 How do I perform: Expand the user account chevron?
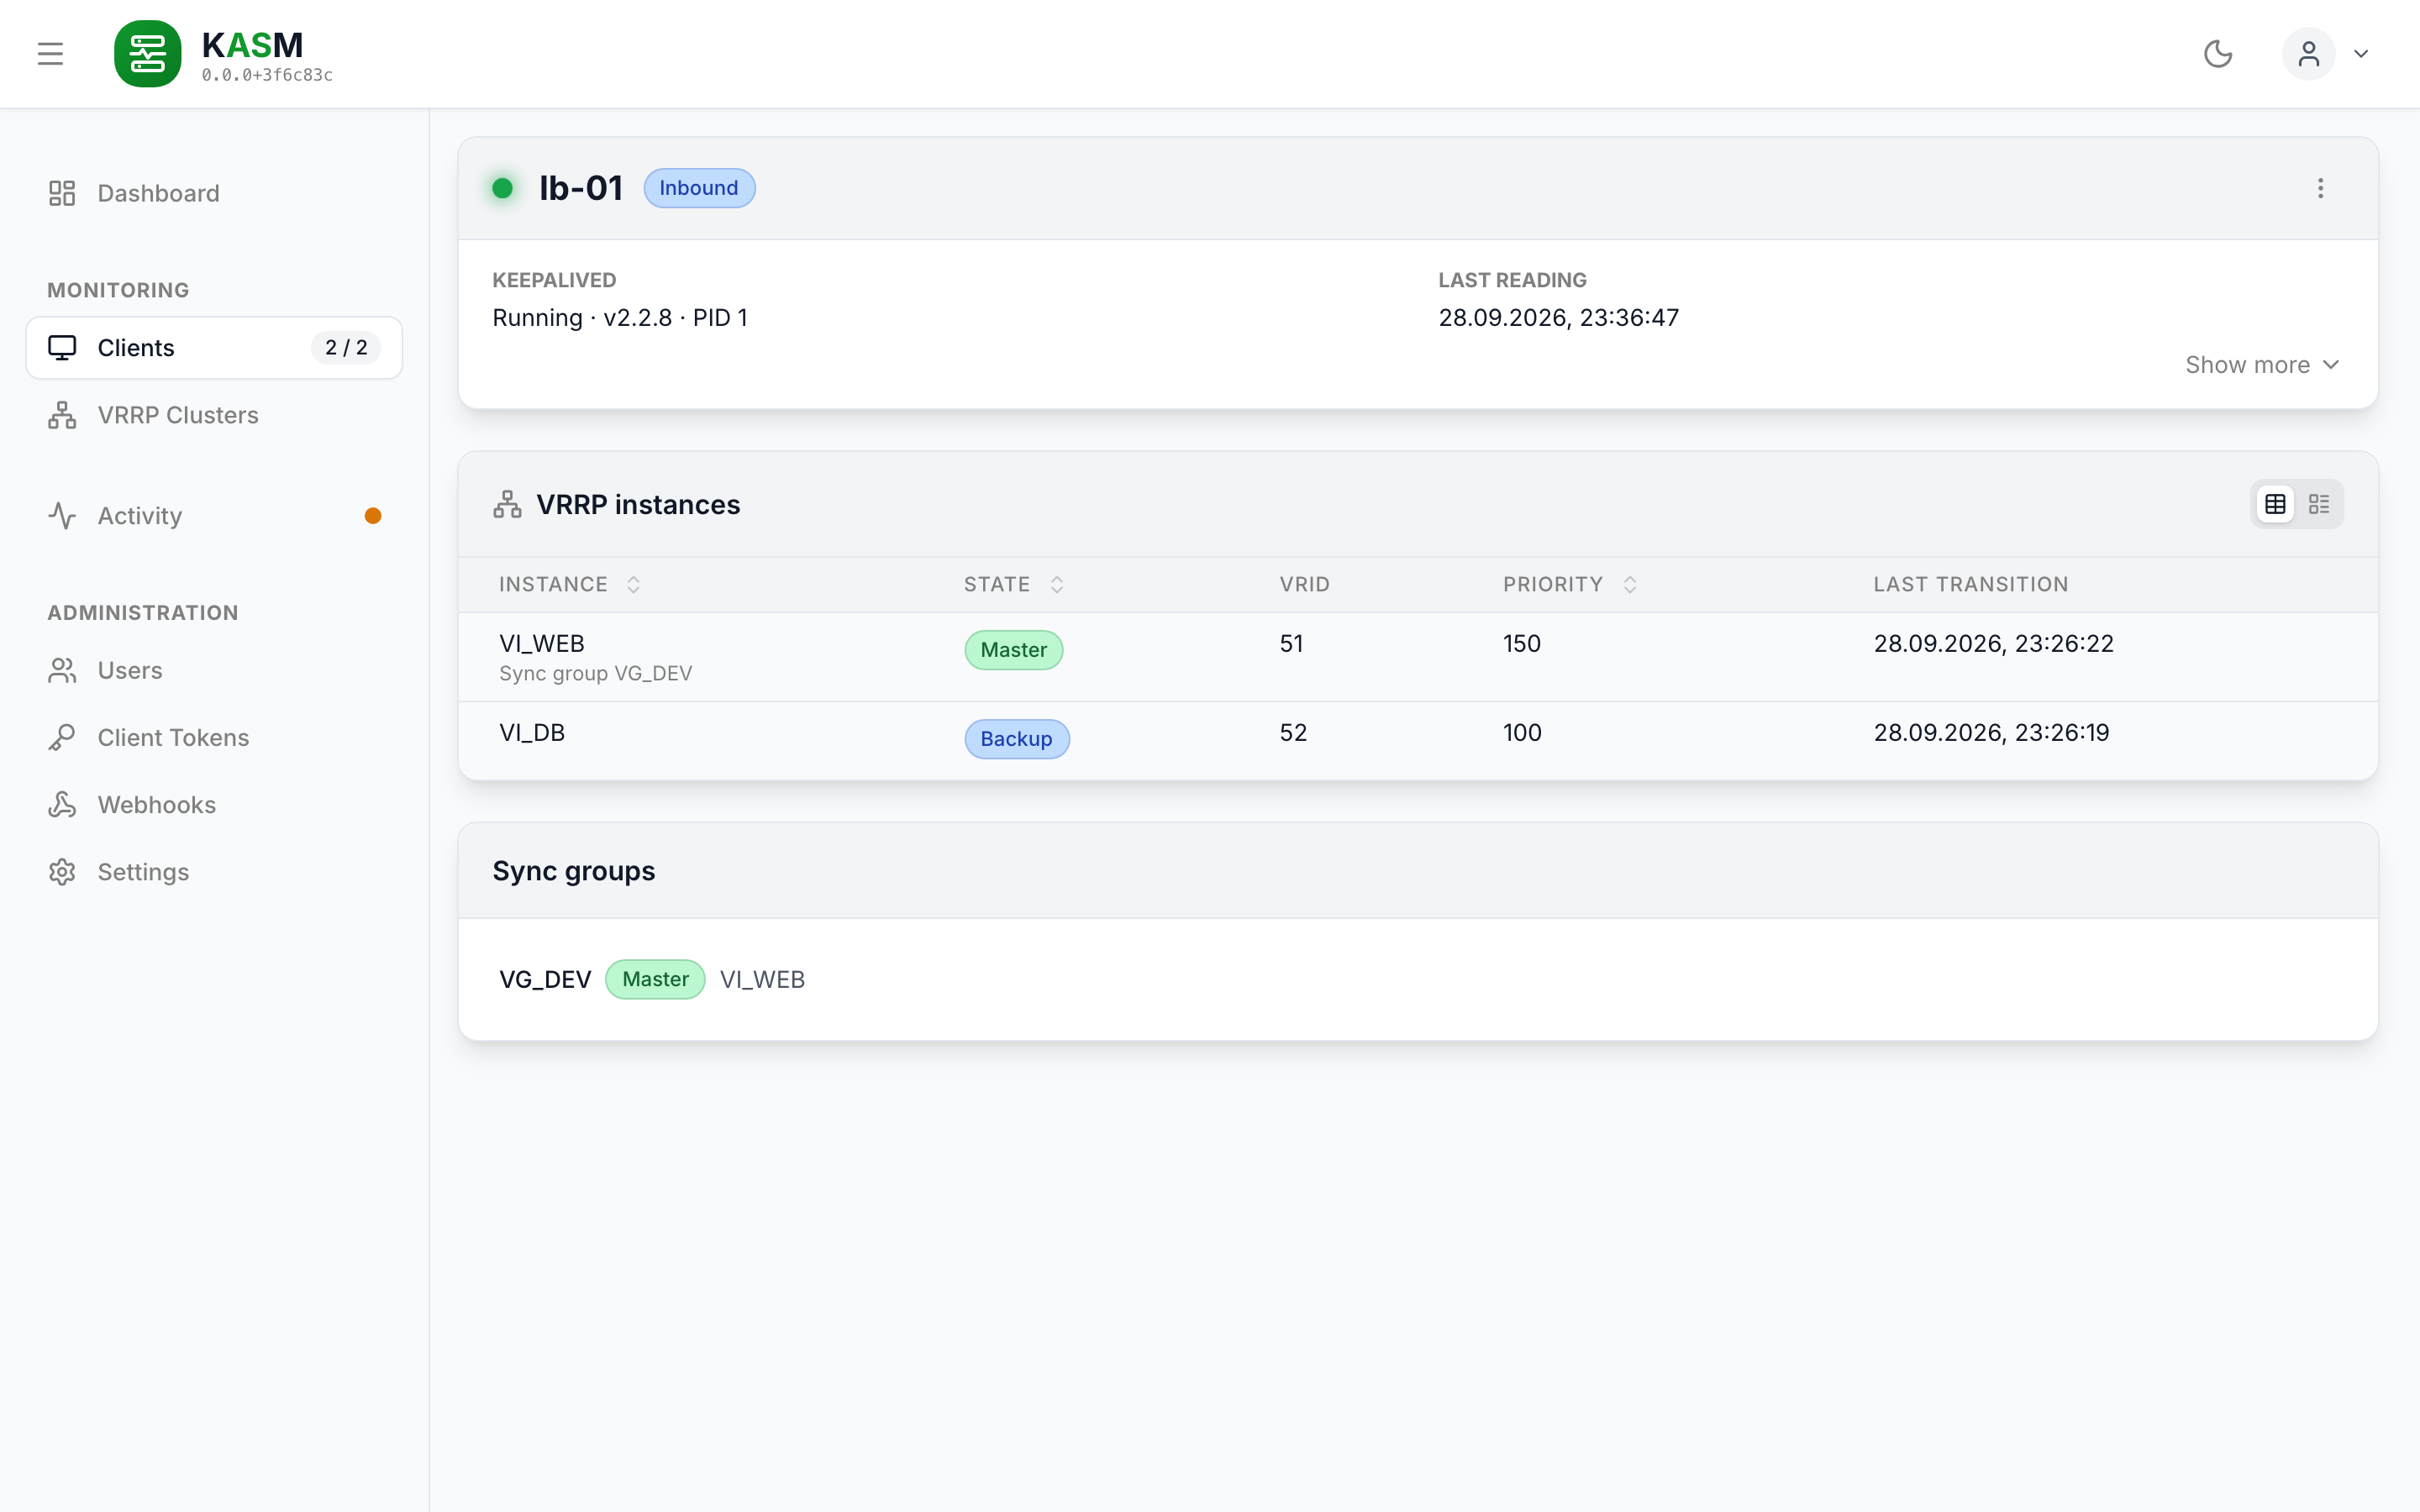[x=2361, y=54]
